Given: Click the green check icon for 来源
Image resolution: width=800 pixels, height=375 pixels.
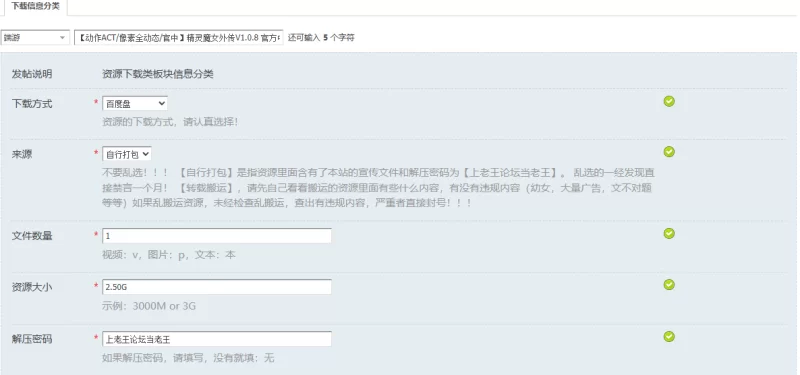Looking at the screenshot, I should point(669,152).
